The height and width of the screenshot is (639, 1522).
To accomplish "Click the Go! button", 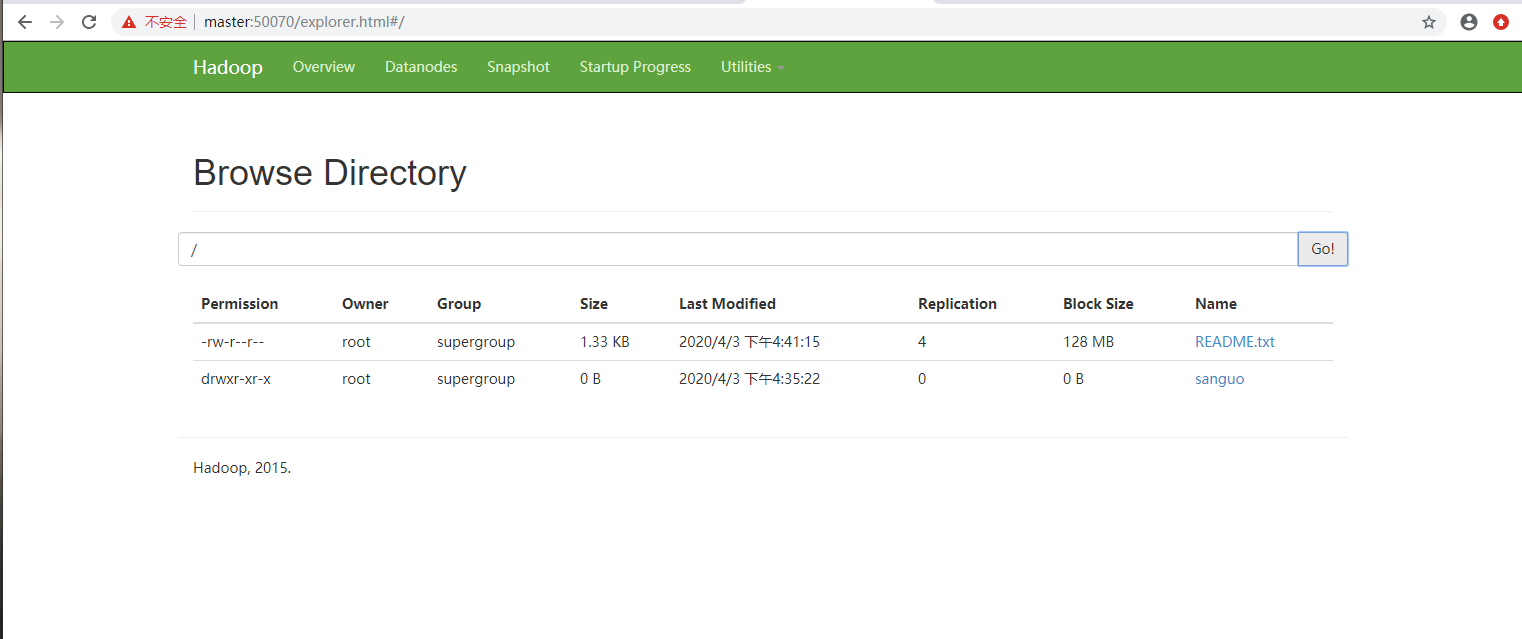I will pyautogui.click(x=1323, y=249).
